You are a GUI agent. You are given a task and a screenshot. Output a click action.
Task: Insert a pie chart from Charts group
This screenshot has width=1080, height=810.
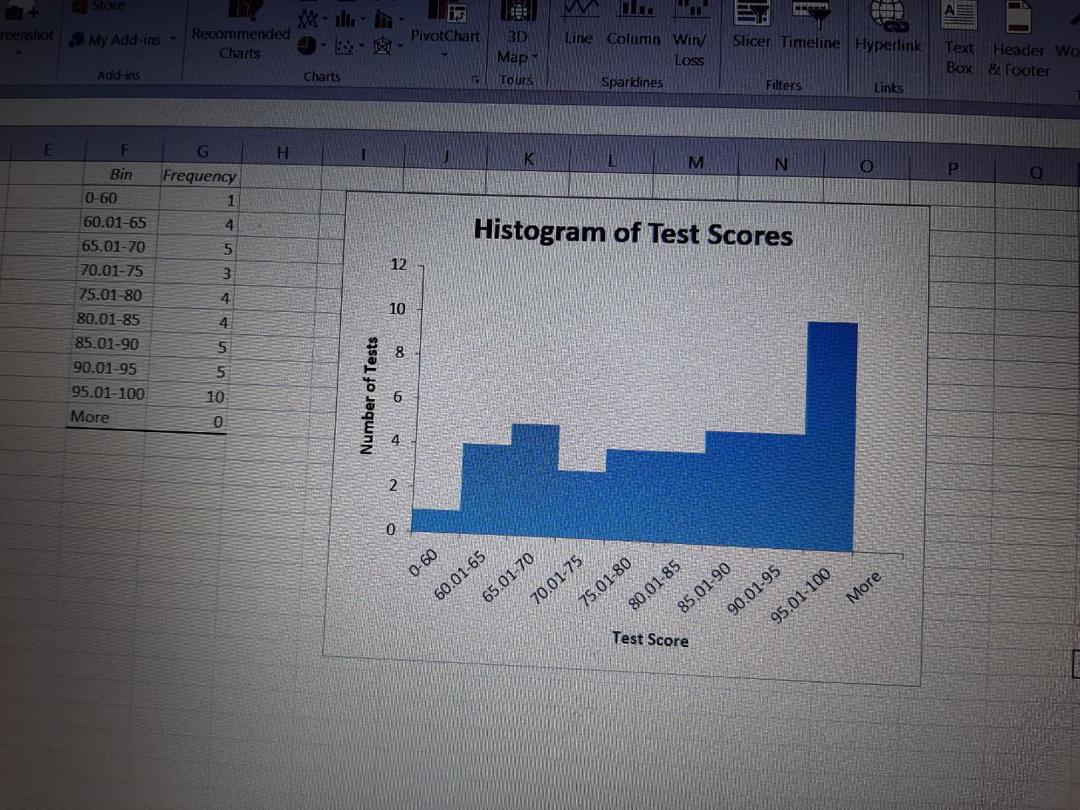pos(307,46)
